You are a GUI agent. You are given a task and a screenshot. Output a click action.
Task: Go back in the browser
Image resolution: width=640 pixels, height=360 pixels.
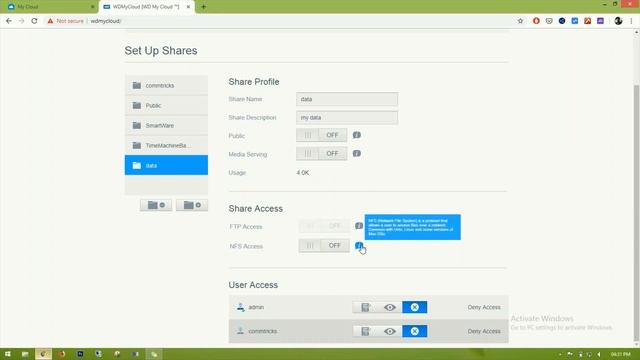tap(9, 21)
